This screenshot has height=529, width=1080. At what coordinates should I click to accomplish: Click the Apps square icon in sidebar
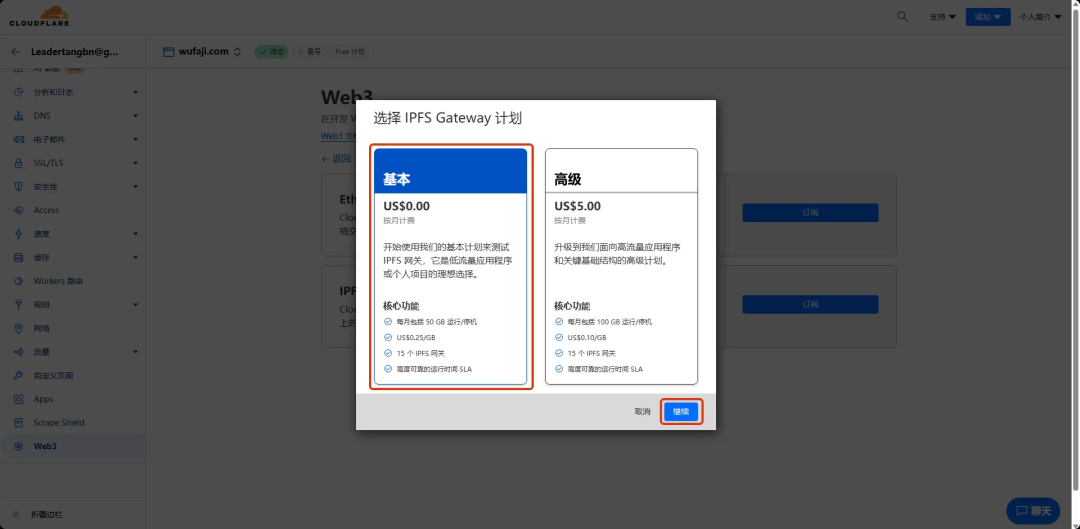coord(19,399)
